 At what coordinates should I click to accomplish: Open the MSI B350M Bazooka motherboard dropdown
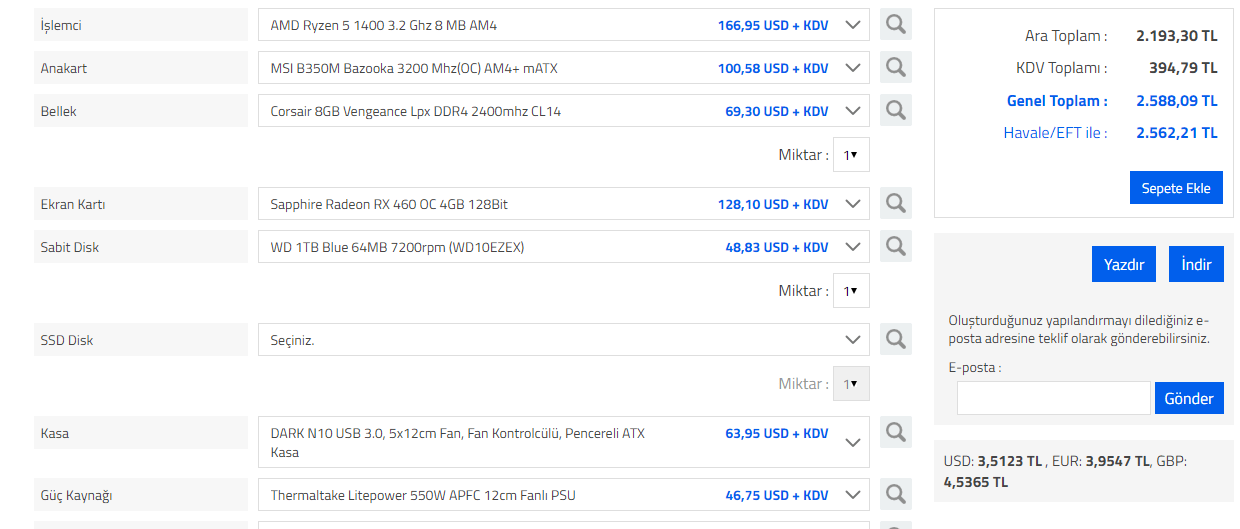click(564, 68)
